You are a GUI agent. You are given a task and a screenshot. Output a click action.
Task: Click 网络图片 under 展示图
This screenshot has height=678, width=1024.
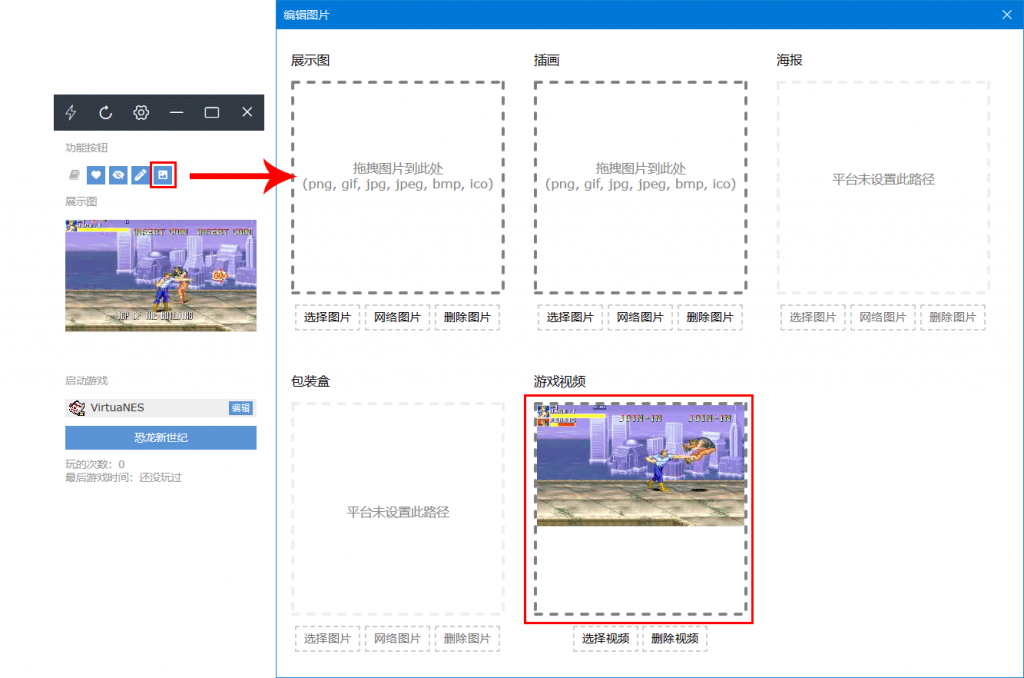click(x=397, y=318)
